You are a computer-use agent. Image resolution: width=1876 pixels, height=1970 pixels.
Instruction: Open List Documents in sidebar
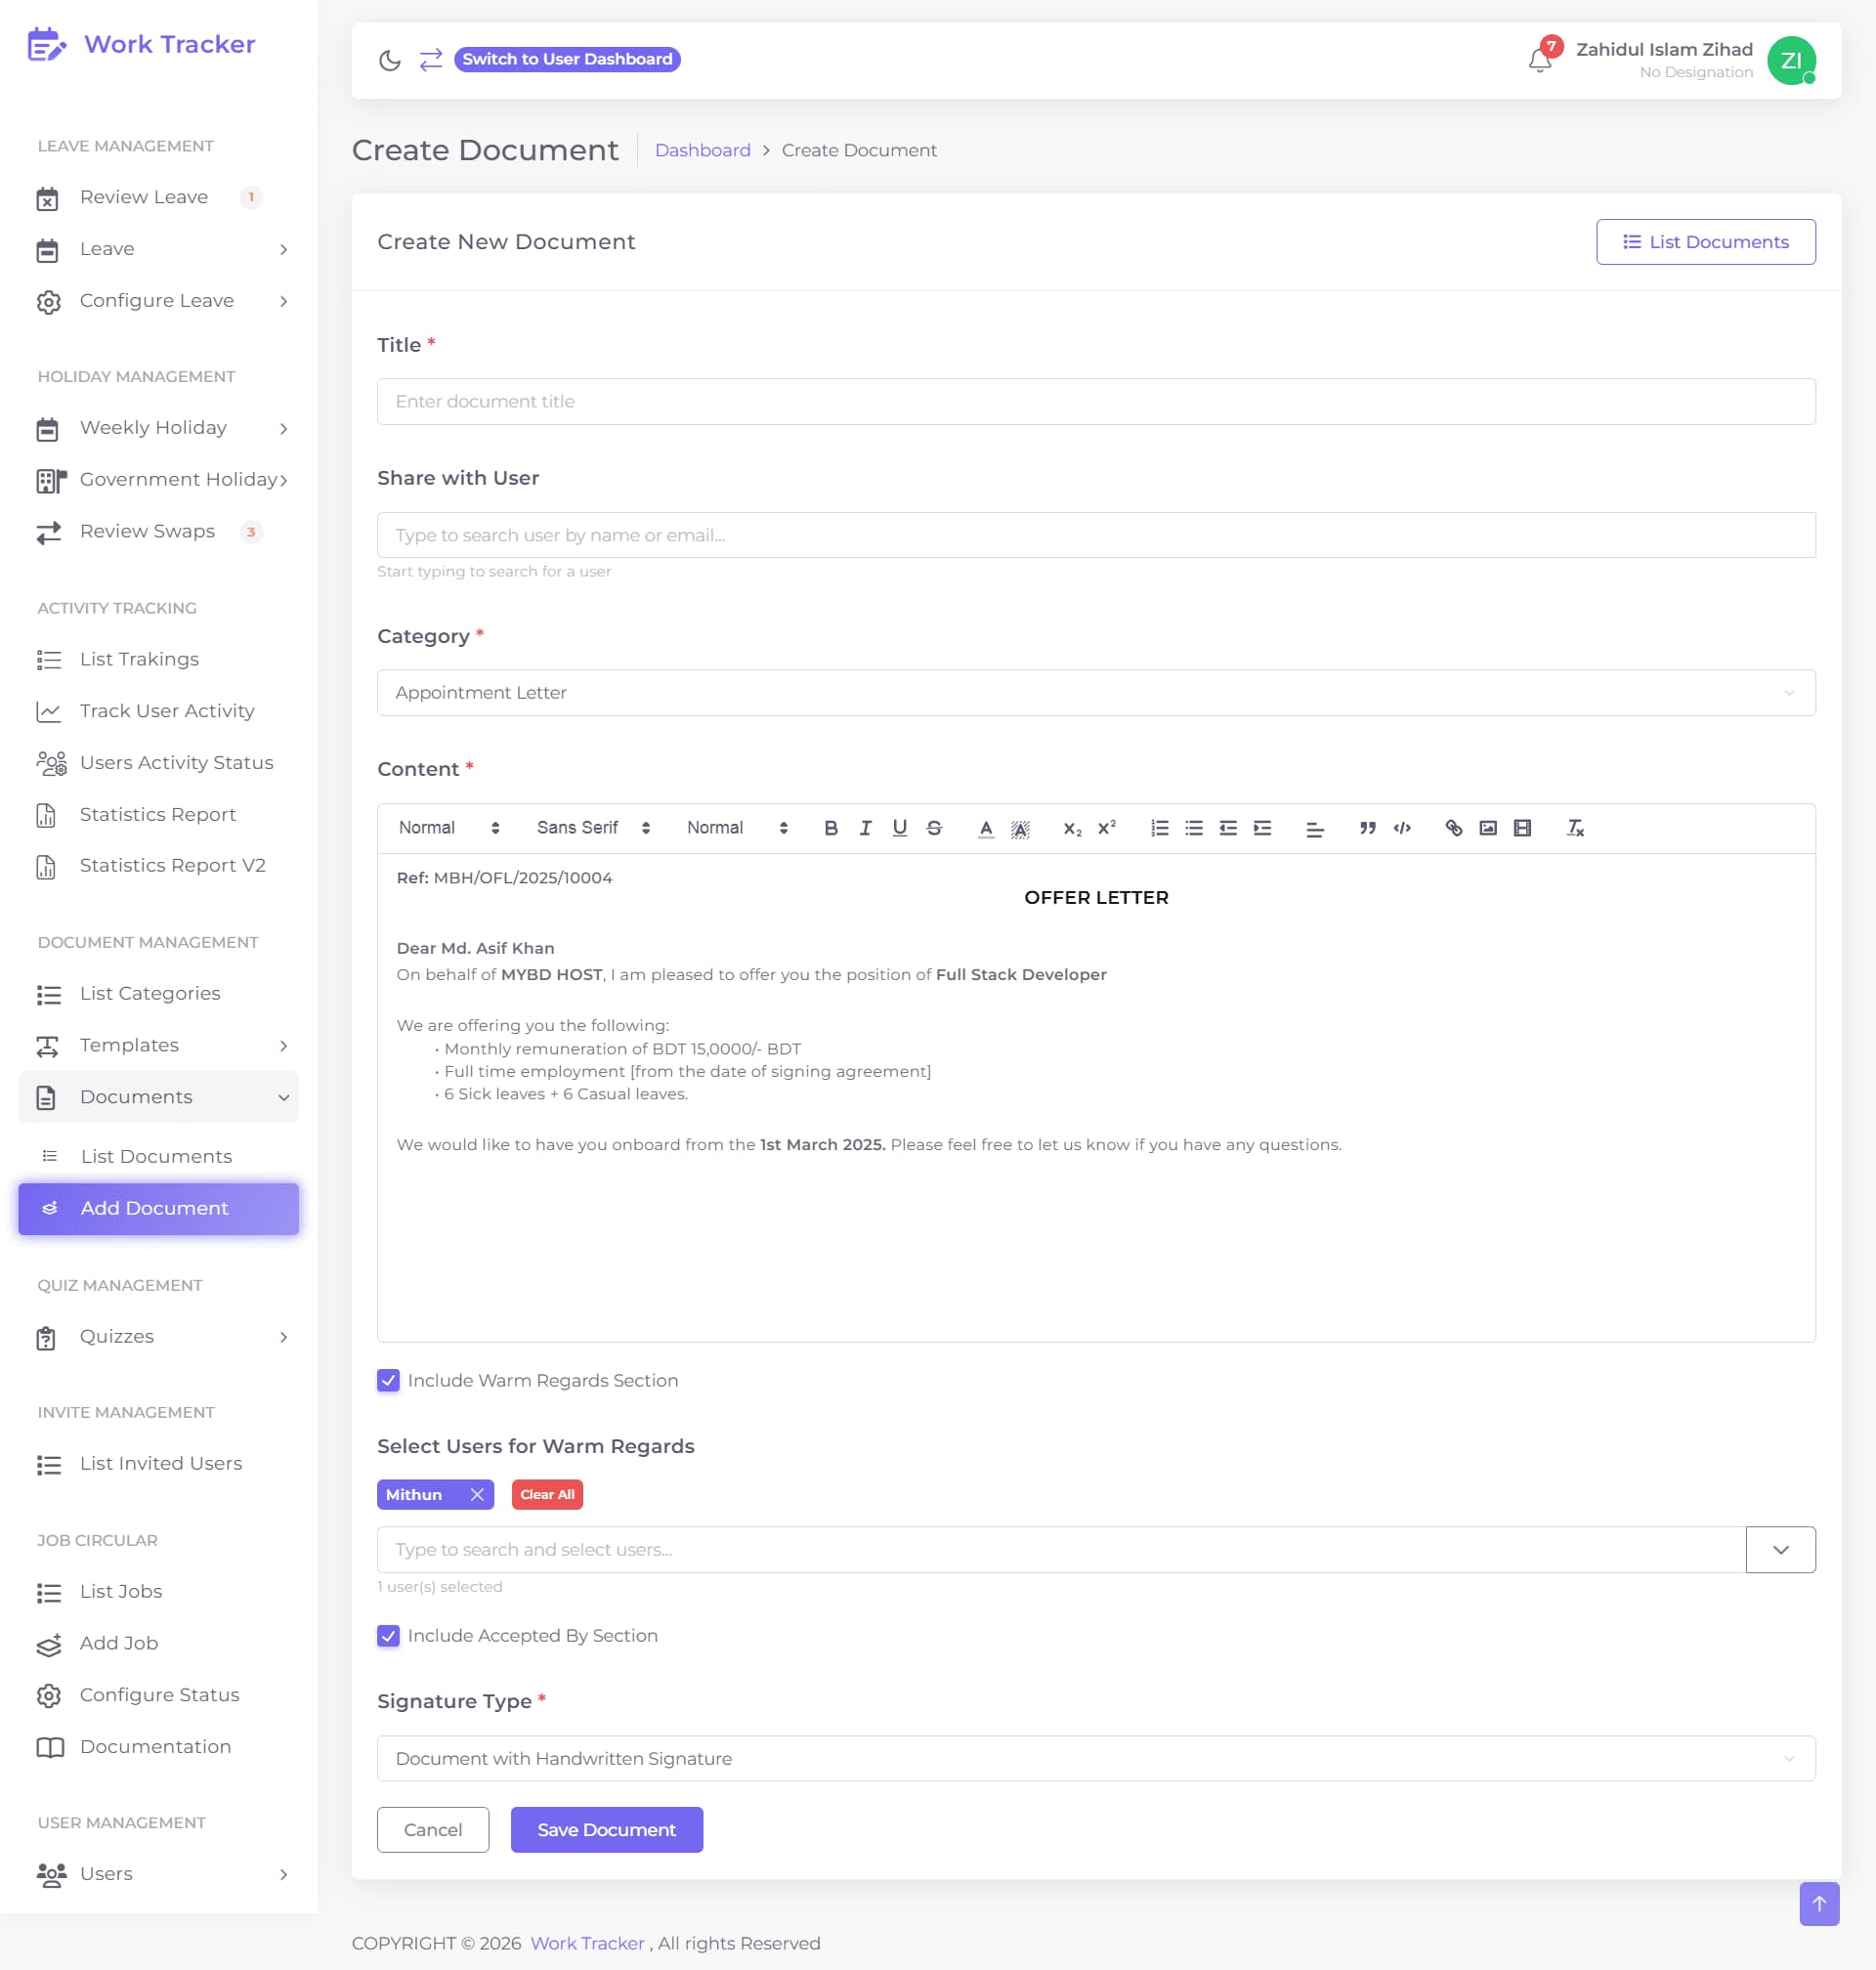pos(158,1156)
